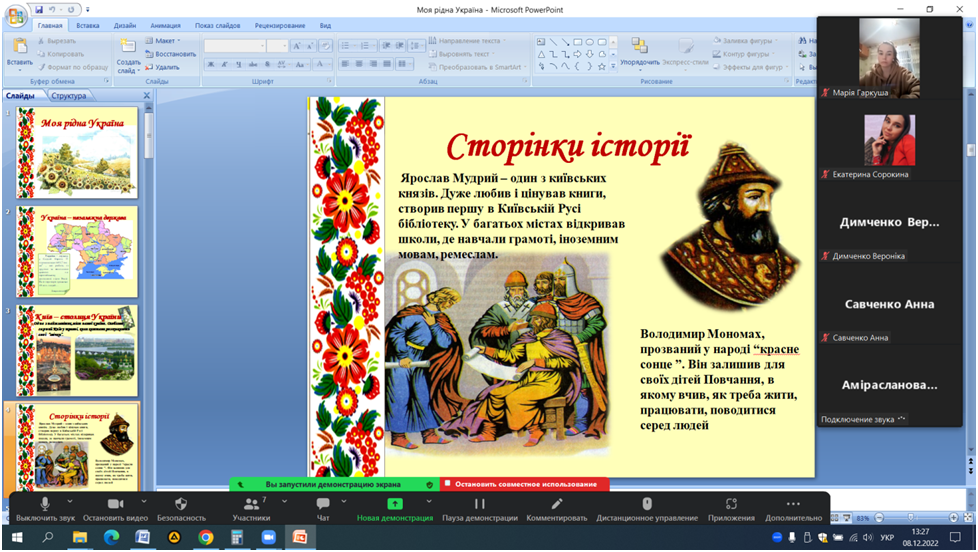Click the More options ellipsis icon
The height and width of the screenshot is (552, 978).
(x=793, y=504)
